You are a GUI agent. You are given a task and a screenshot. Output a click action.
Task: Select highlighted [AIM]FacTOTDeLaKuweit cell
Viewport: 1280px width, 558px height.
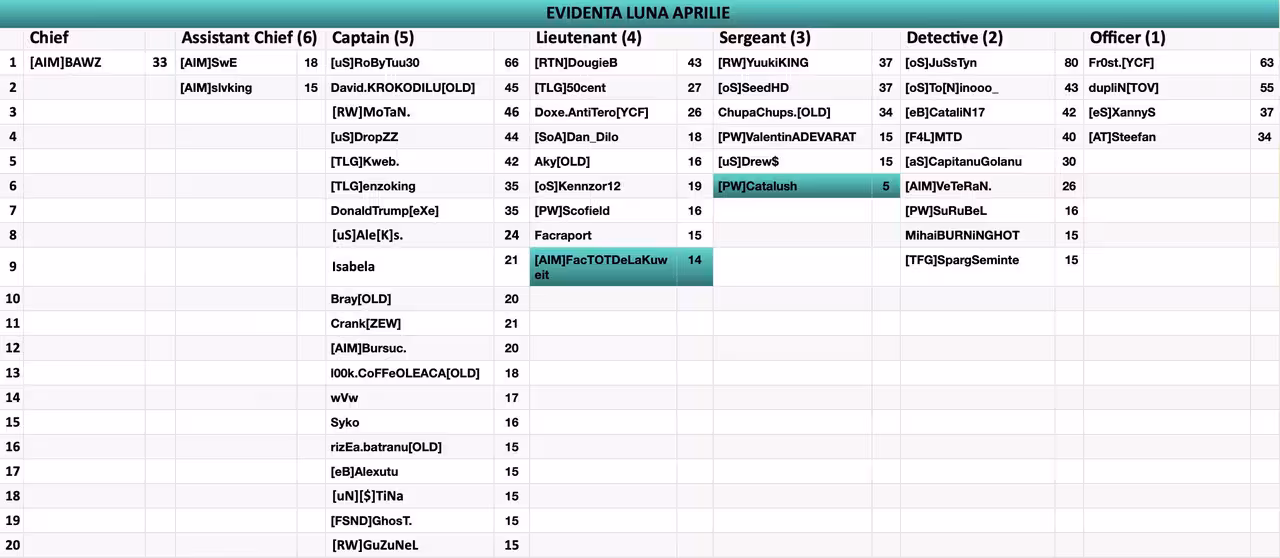[x=603, y=267]
